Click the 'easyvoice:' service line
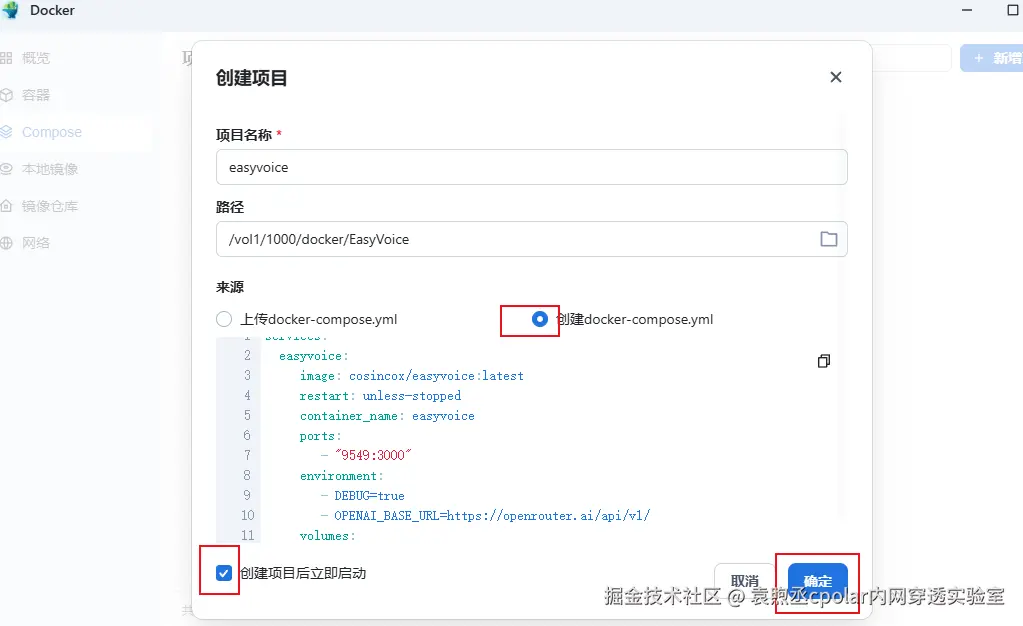Image resolution: width=1023 pixels, height=626 pixels. pos(314,356)
